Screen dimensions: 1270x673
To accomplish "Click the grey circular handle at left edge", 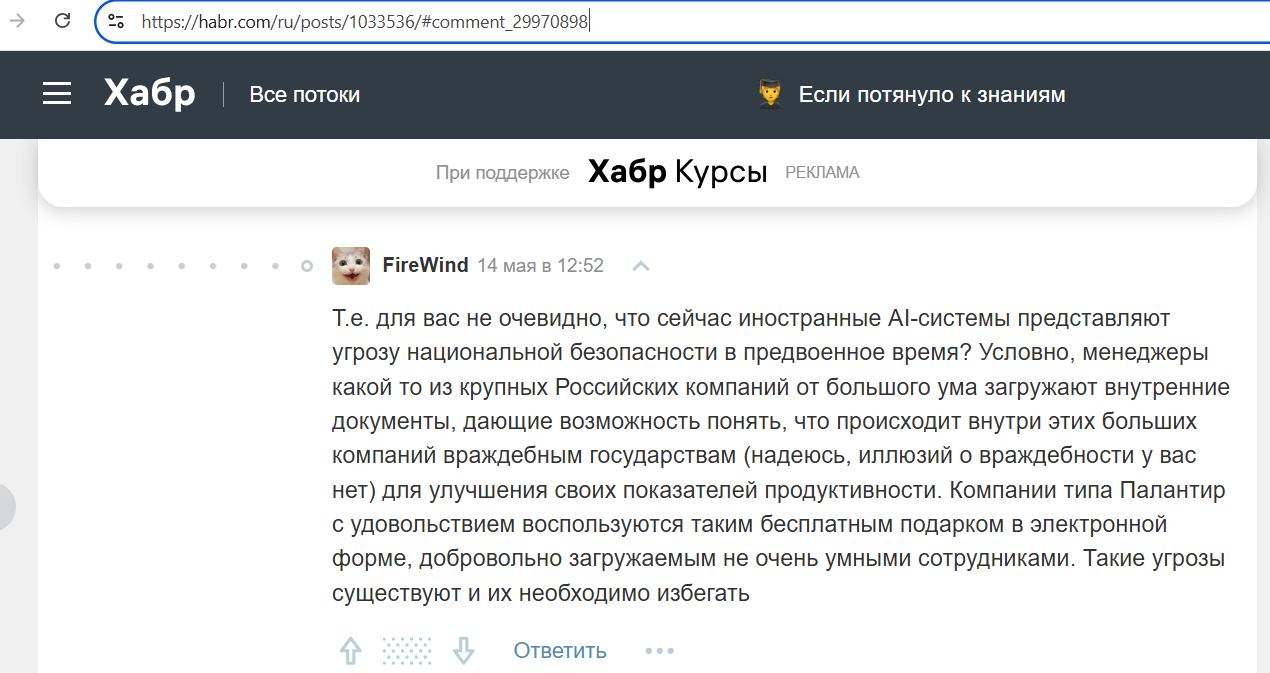I will (x=6, y=507).
